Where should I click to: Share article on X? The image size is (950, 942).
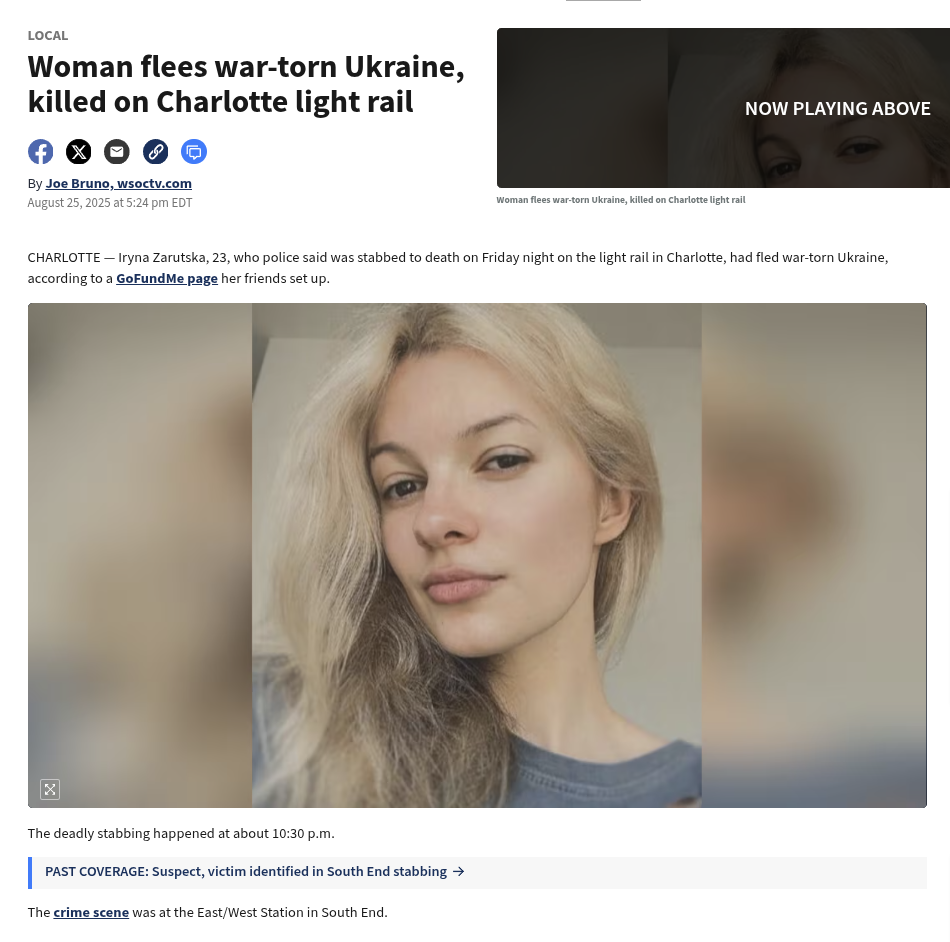point(79,151)
